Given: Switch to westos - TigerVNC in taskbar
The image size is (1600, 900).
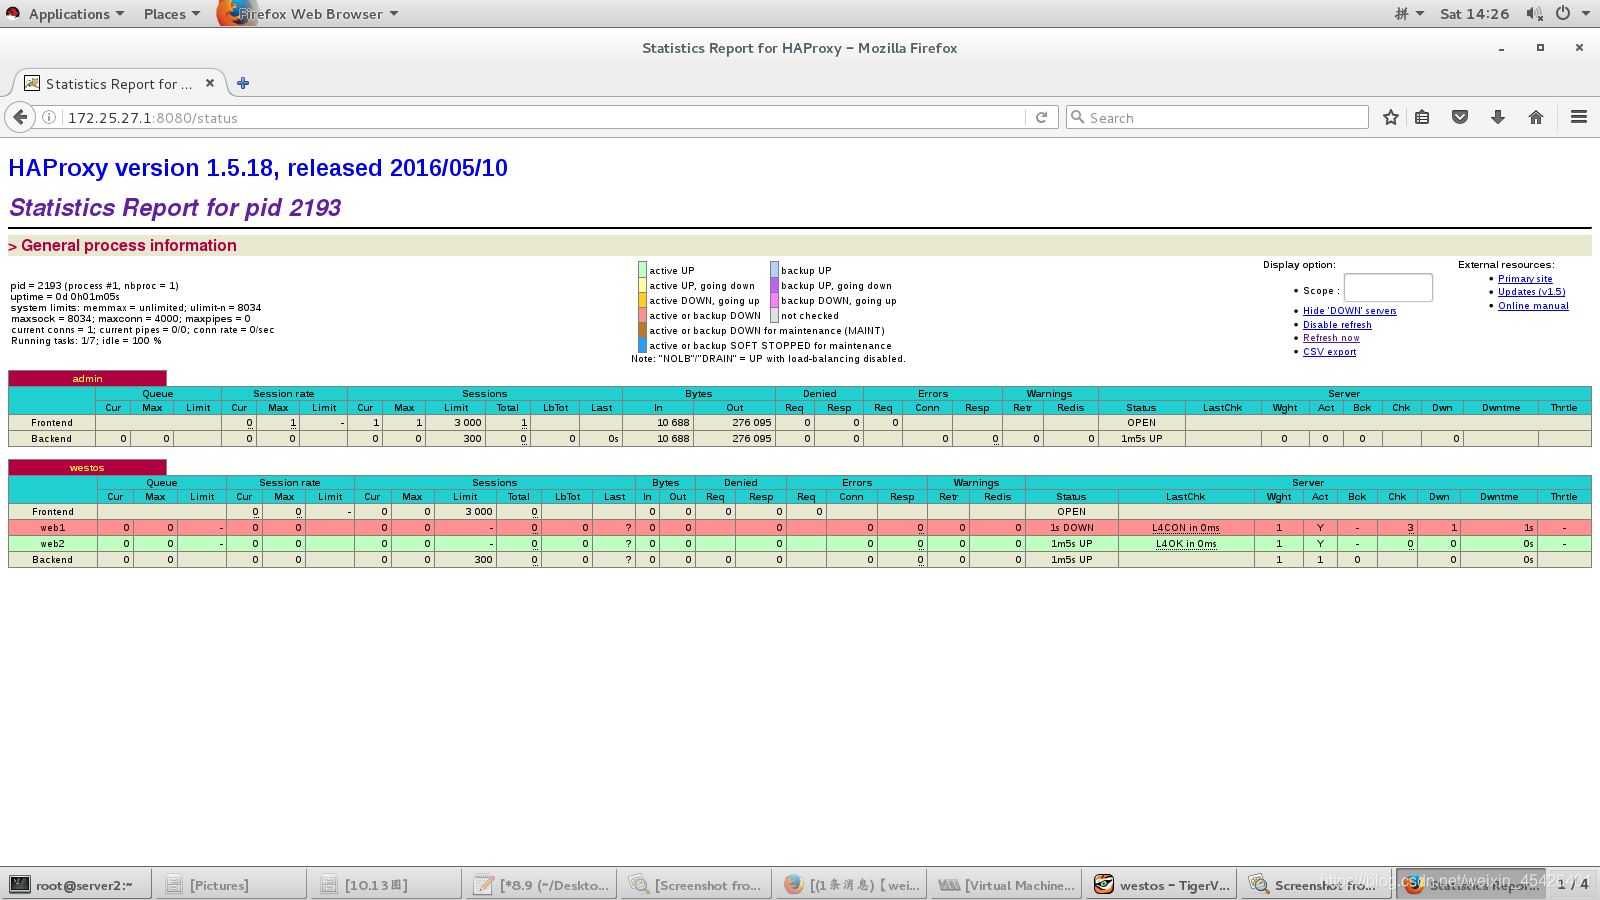Looking at the screenshot, I should click(1161, 885).
